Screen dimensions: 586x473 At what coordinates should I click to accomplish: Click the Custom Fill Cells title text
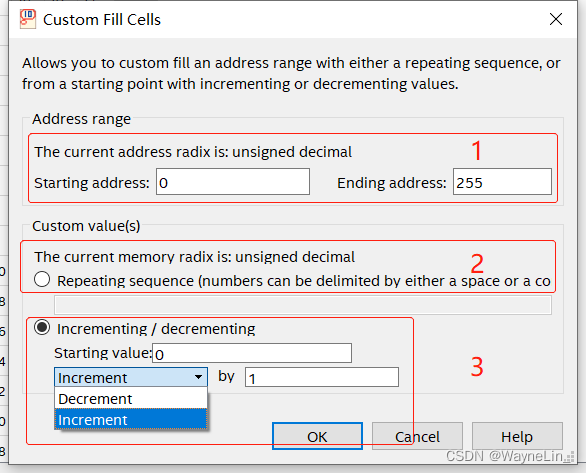pos(102,20)
